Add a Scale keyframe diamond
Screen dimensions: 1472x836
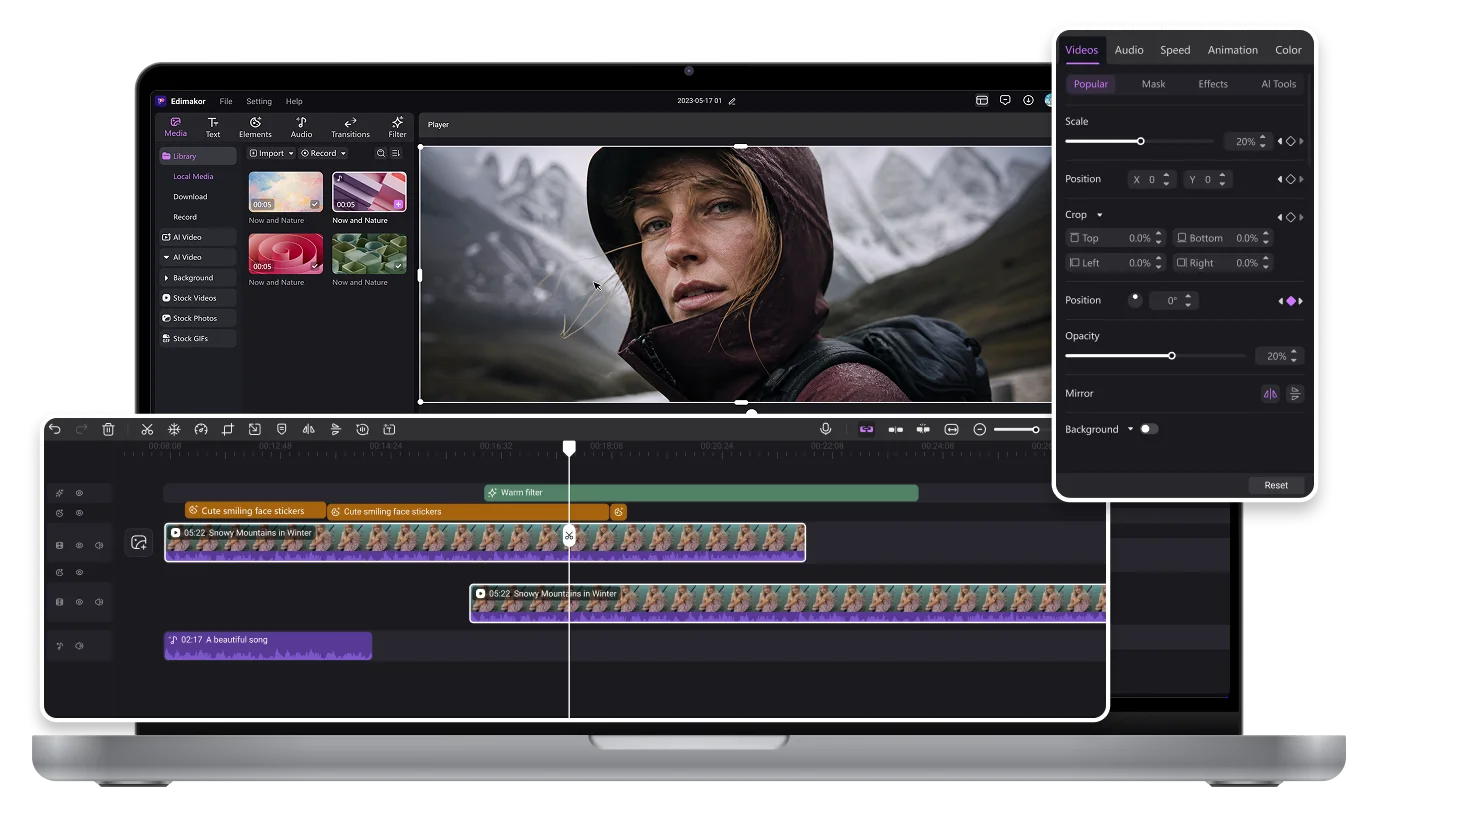(x=1291, y=142)
